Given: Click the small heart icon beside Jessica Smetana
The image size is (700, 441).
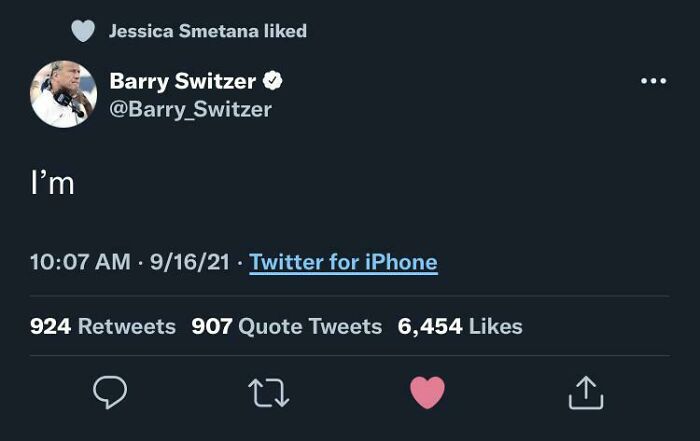Looking at the screenshot, I should coord(84,31).
